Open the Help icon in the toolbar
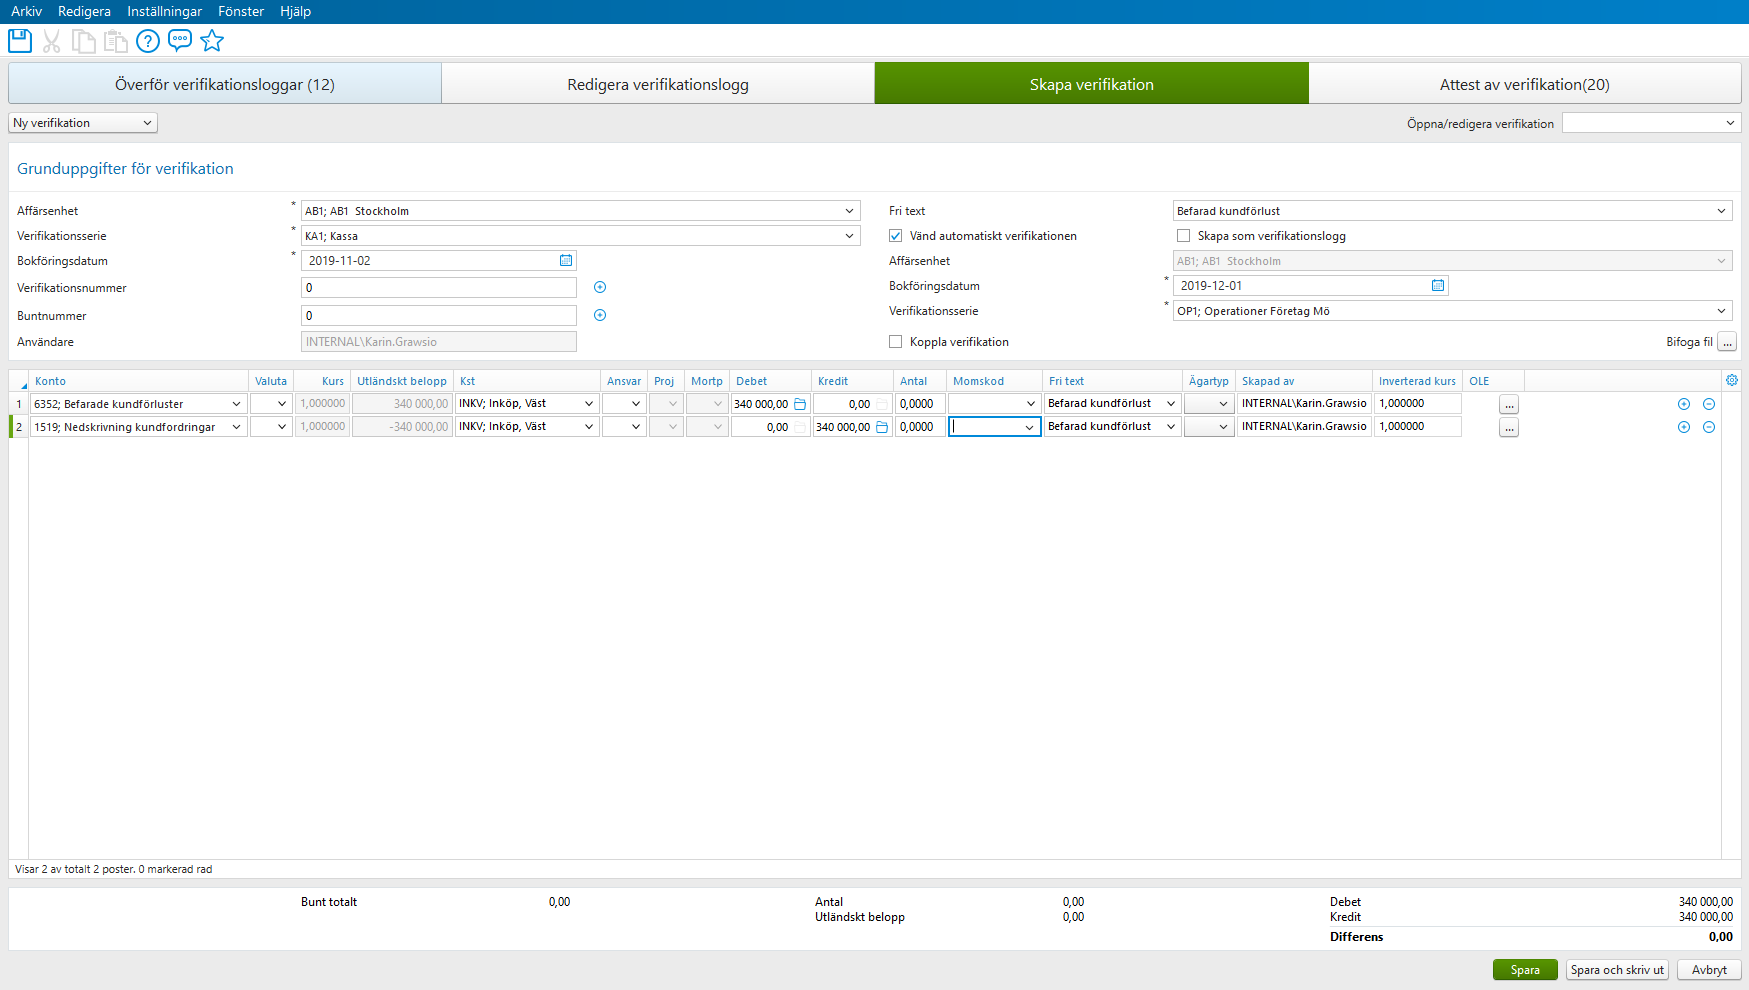The image size is (1749, 990). coord(147,41)
